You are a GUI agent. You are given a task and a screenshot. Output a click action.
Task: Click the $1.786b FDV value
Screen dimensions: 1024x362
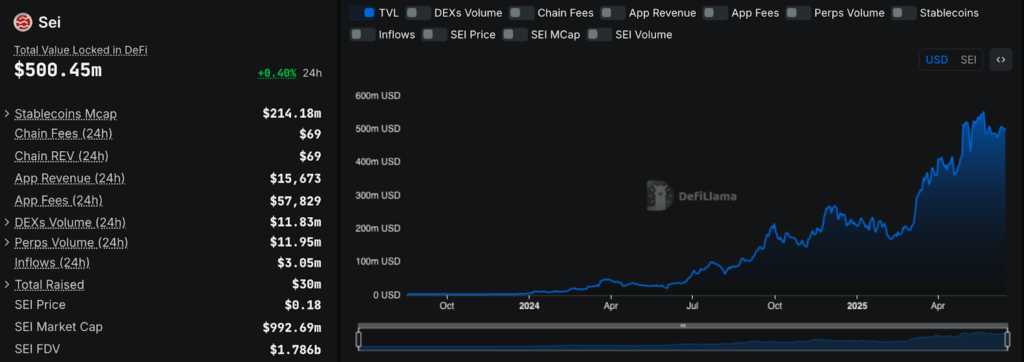coord(295,350)
